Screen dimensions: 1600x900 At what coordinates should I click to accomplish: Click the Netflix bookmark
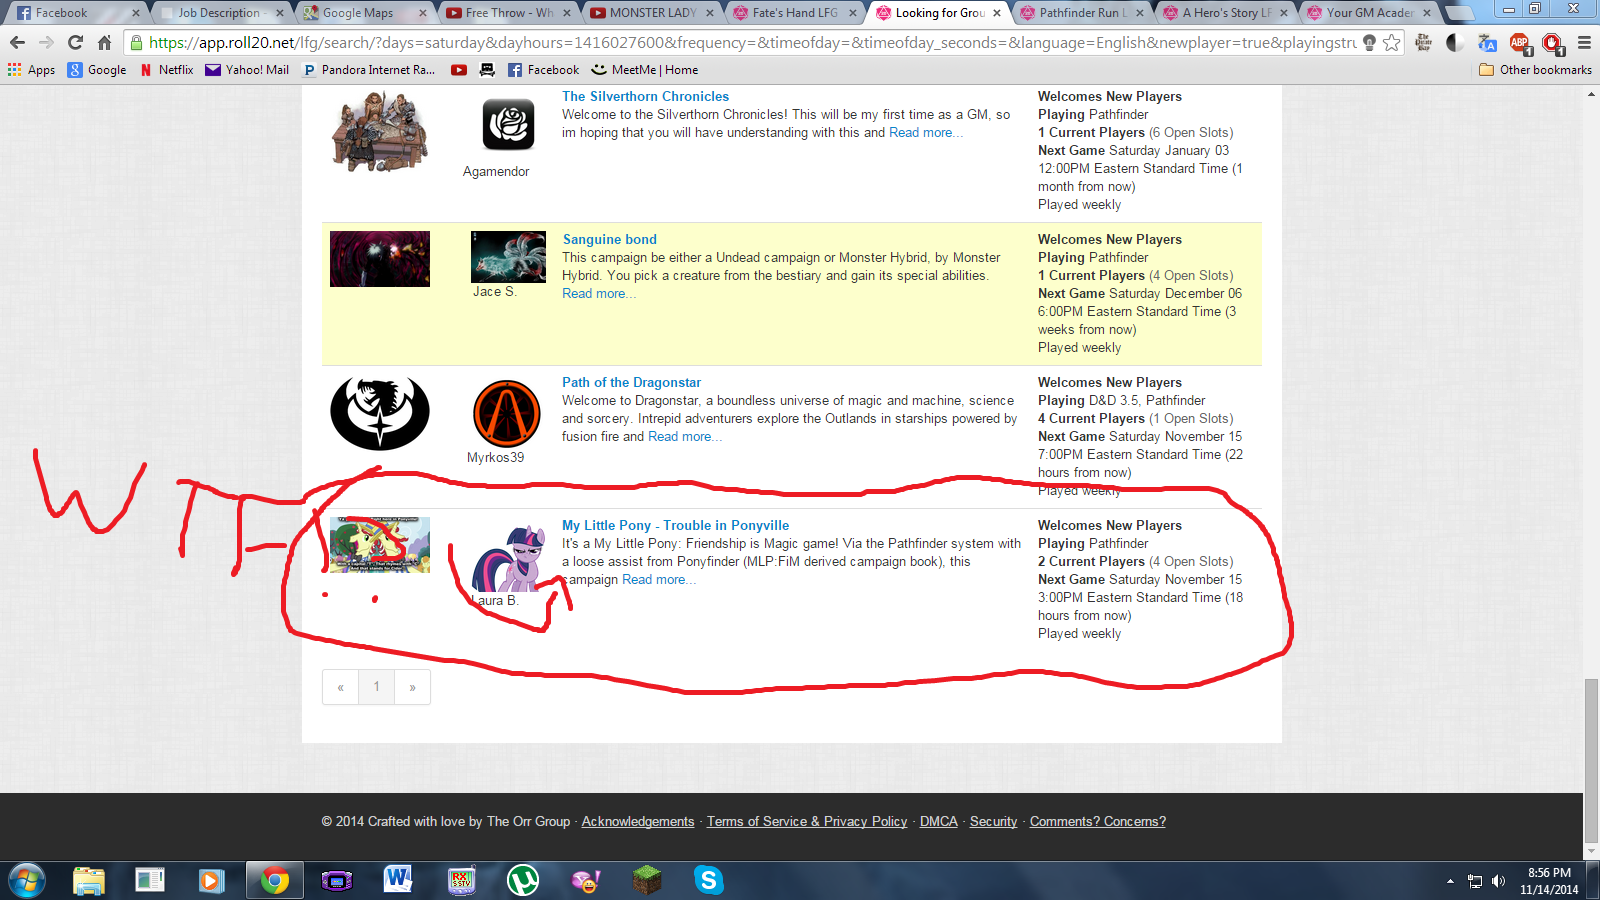(167, 70)
